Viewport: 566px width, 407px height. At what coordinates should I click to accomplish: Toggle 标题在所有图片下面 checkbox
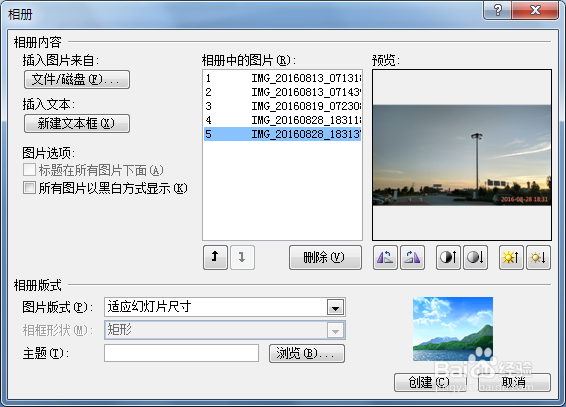click(29, 170)
